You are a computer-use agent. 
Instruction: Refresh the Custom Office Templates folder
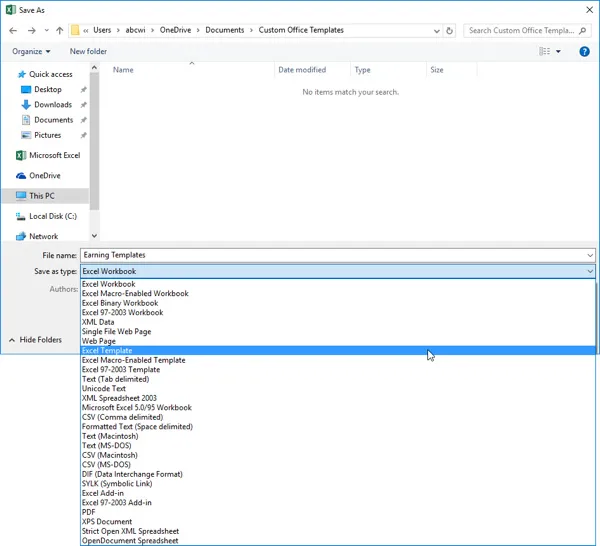coord(450,31)
